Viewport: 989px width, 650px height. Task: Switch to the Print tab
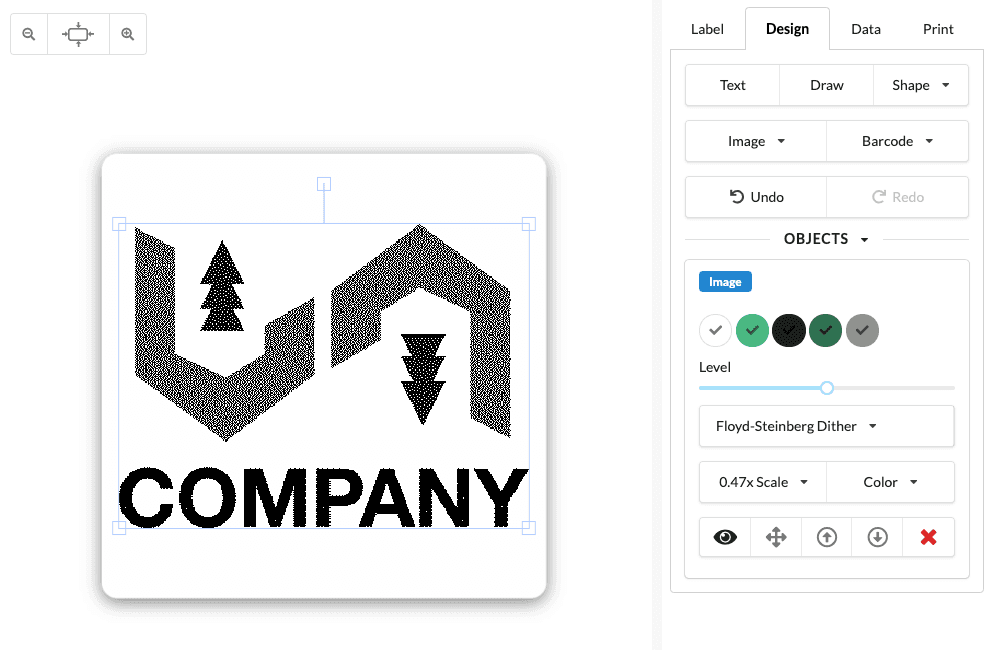tap(938, 29)
